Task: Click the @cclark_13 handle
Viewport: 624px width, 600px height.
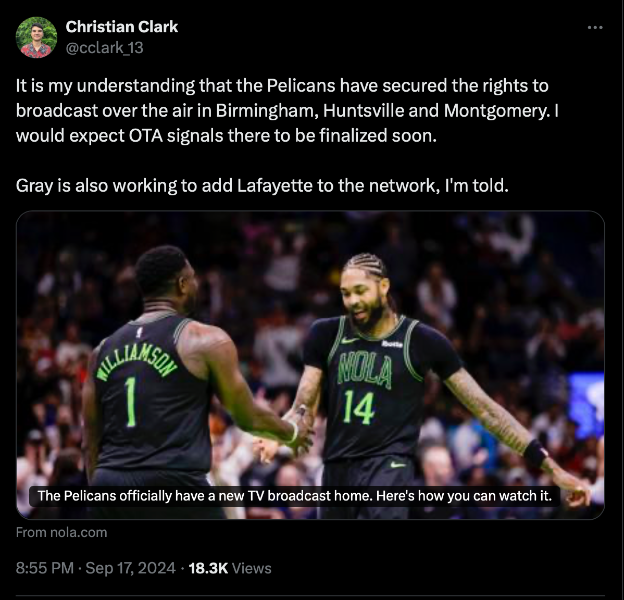Action: pos(104,48)
